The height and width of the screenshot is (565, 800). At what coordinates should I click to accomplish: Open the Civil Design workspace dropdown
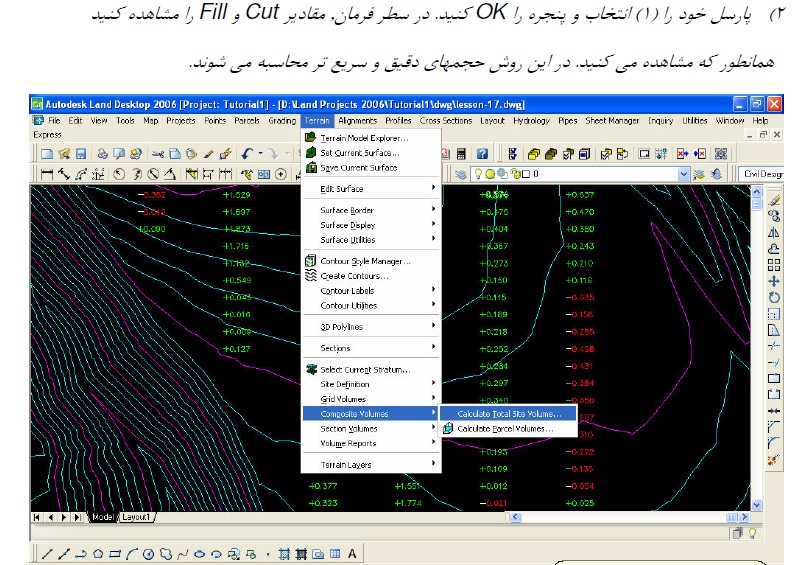[762, 174]
